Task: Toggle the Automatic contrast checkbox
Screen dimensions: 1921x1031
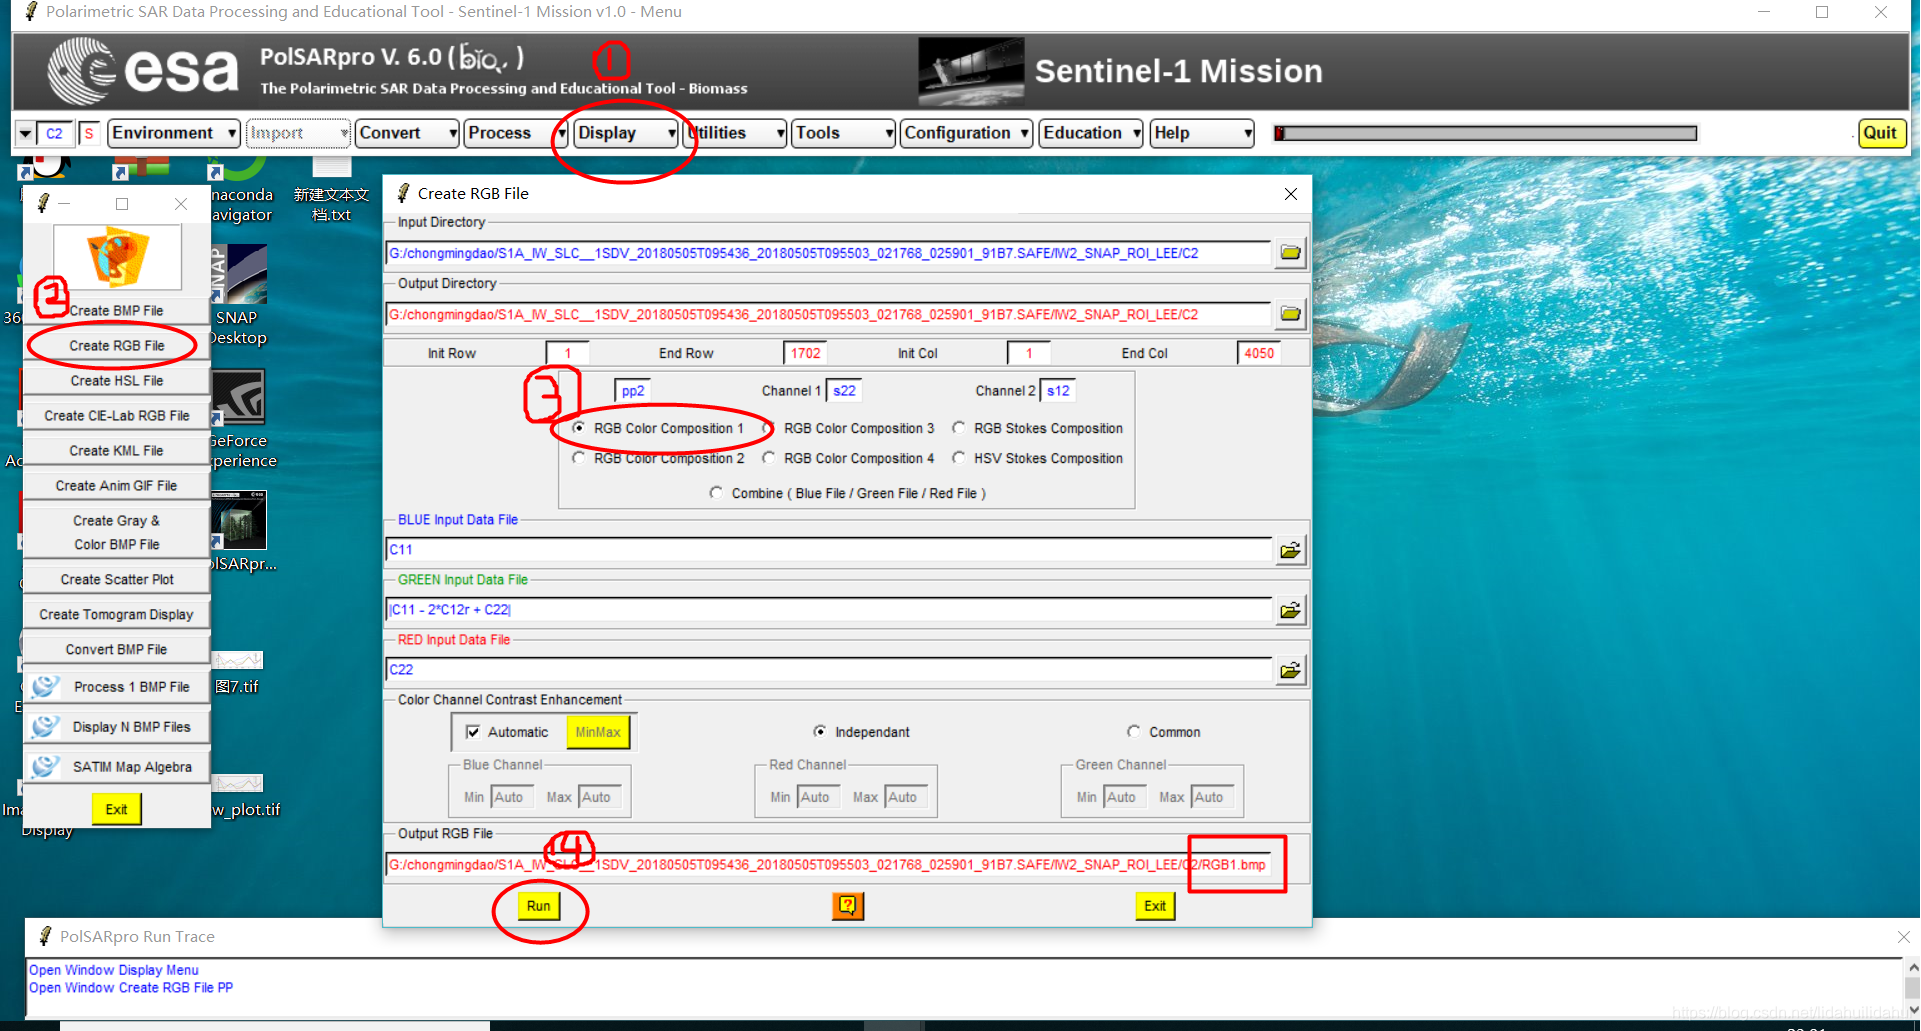Action: tap(473, 732)
